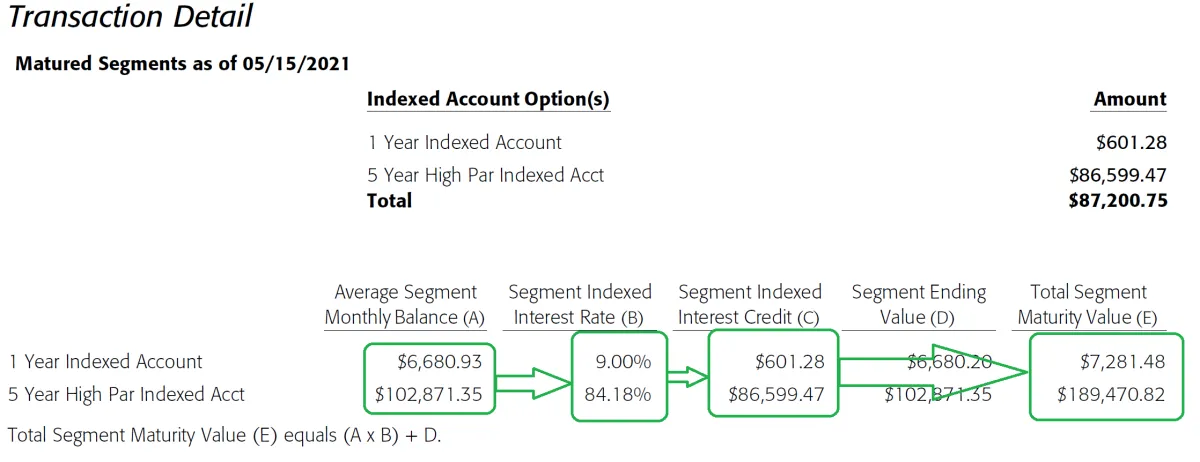Click the large green arrow pointing to Maturity Value
Image resolution: width=1200 pixels, height=462 pixels.
[930, 371]
